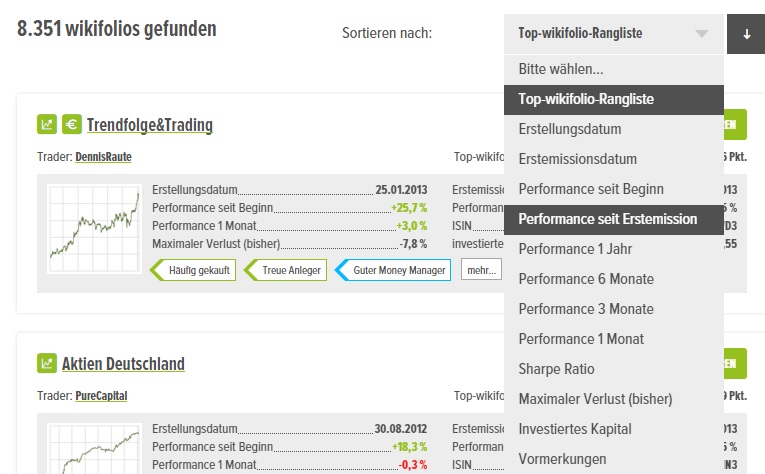Click chart icon next to Aktien Deutschland
The image size is (765, 474).
click(47, 363)
